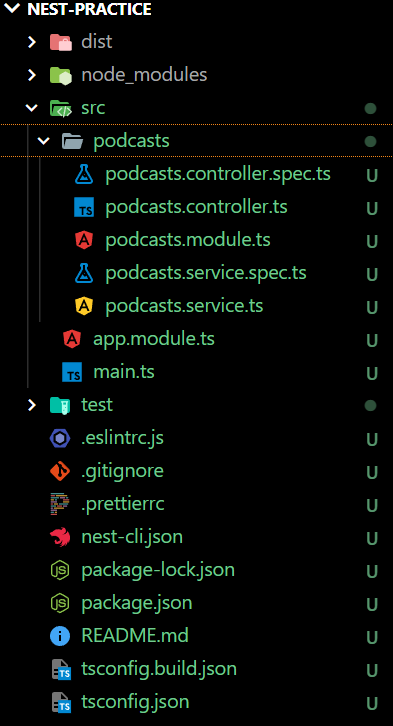Screen dimensions: 393x726
Task: Open main.ts in the editor
Action: pos(124,372)
